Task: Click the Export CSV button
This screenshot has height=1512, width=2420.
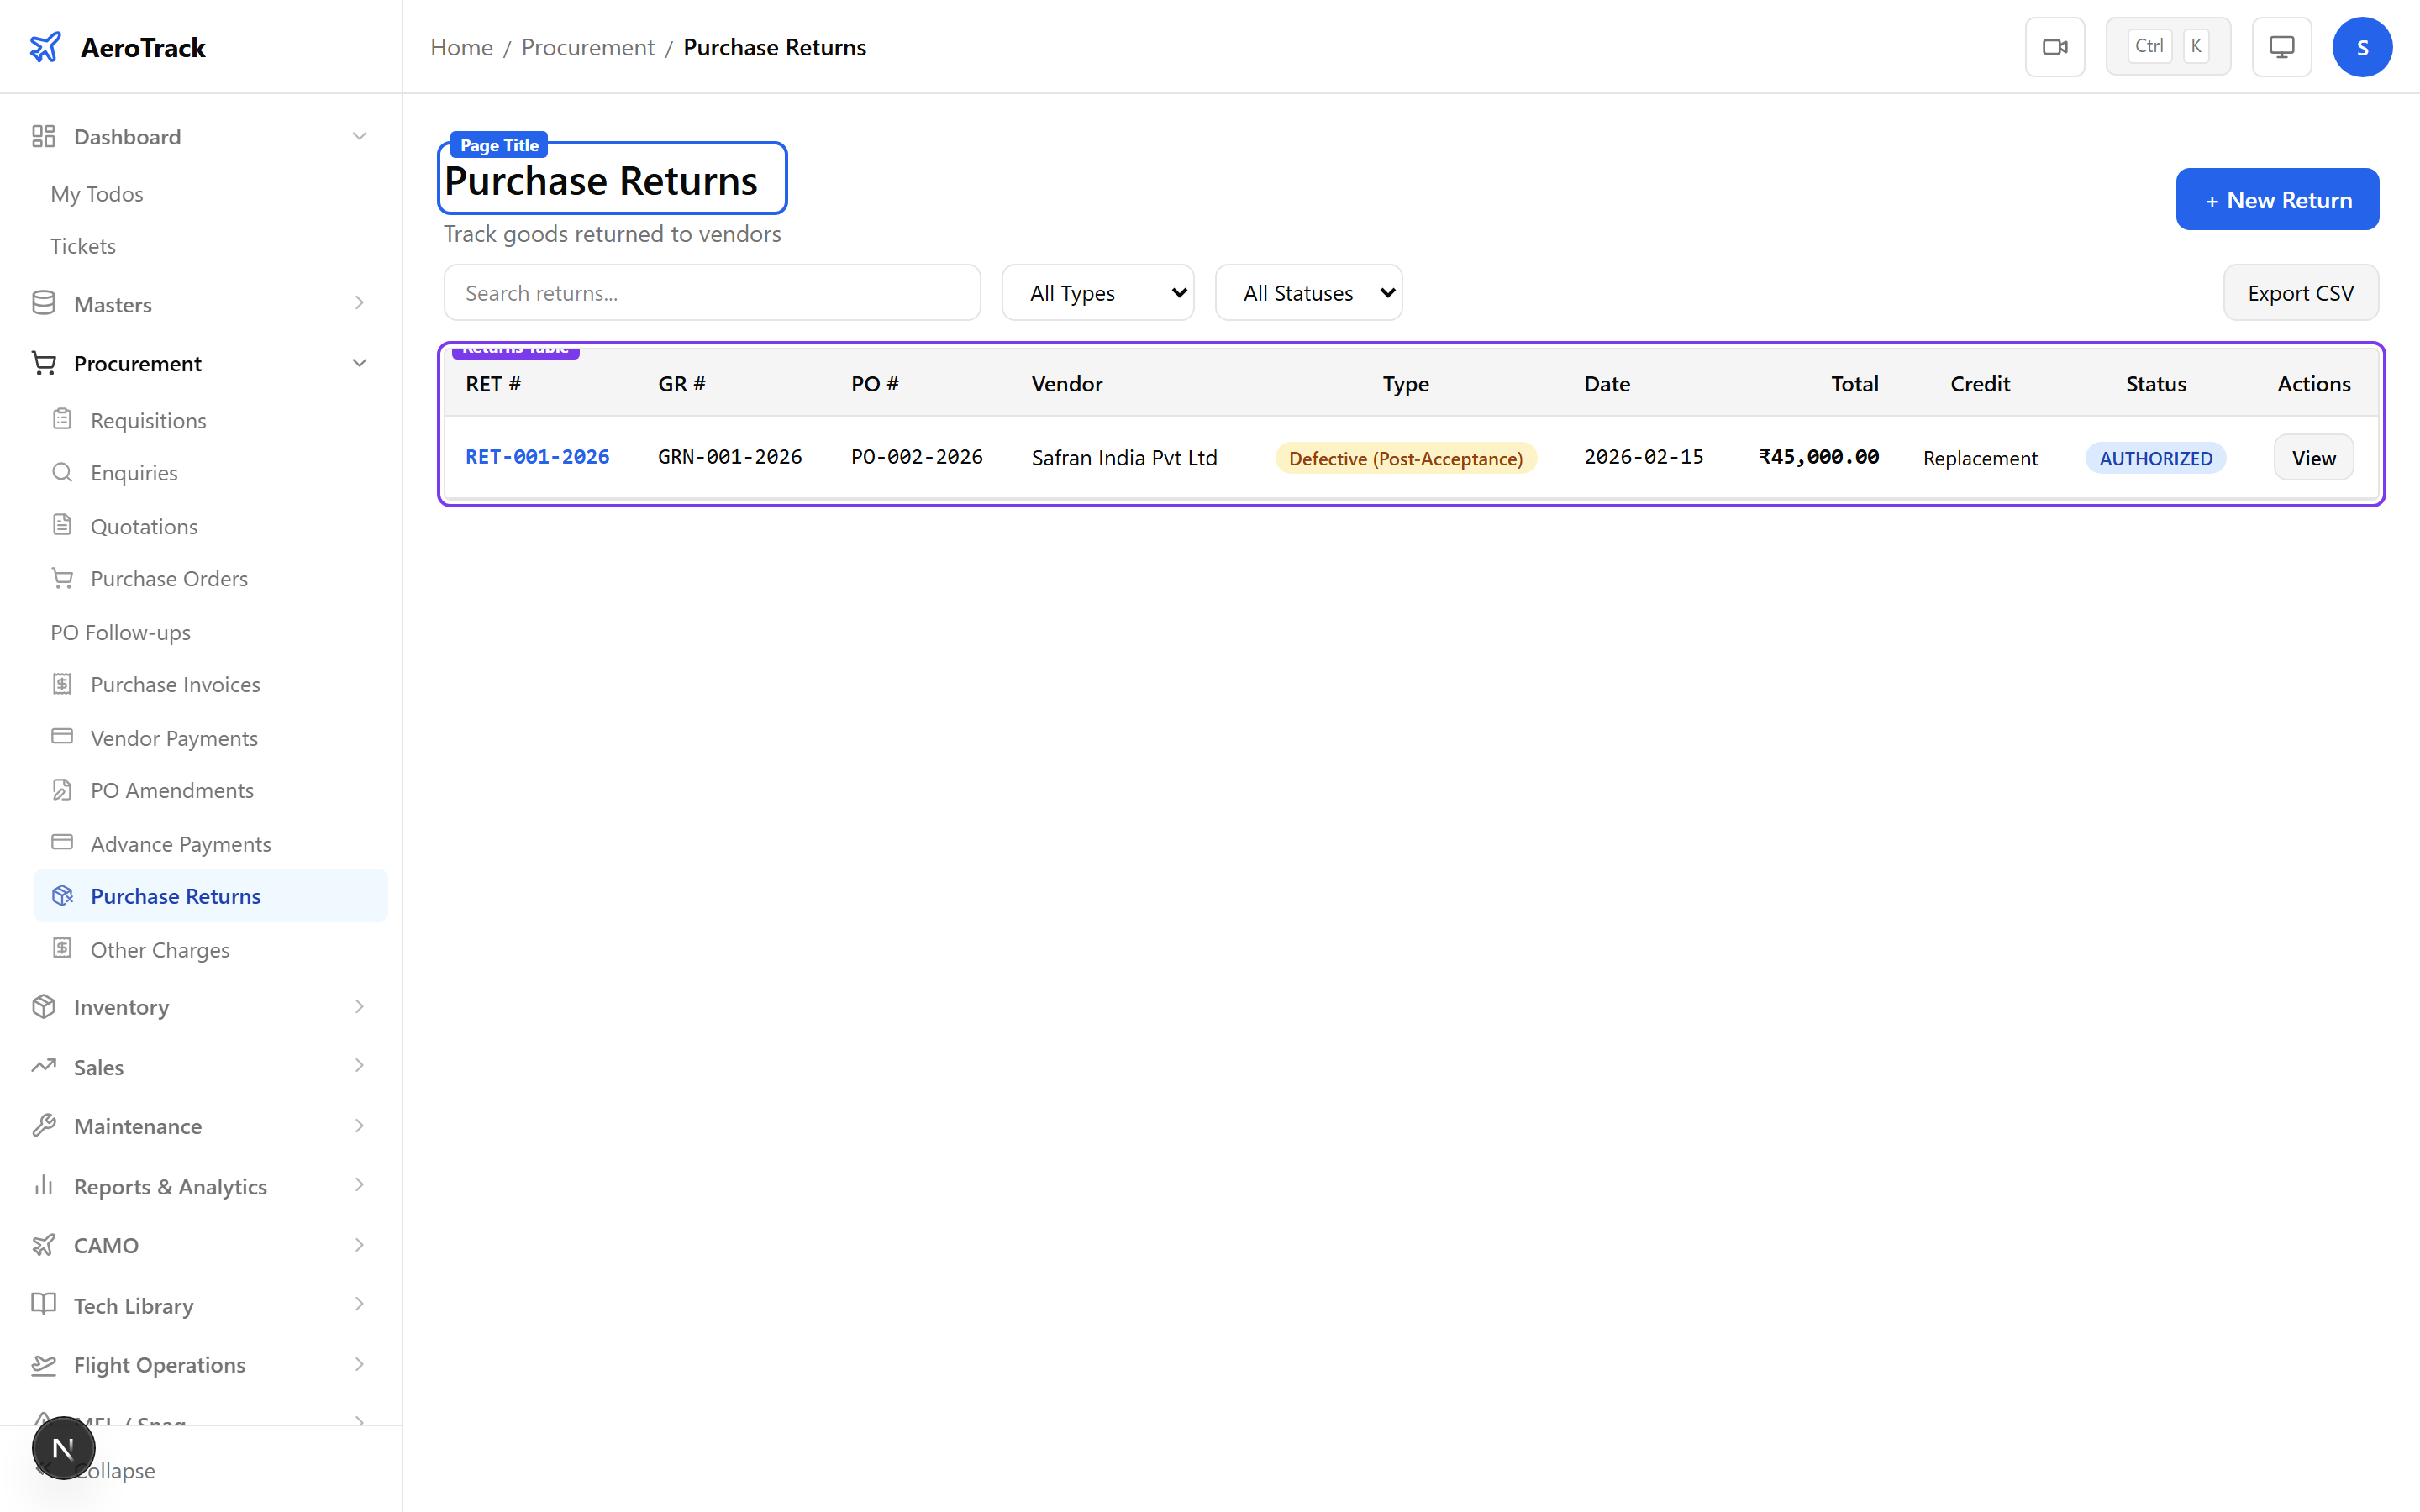Action: (2300, 292)
